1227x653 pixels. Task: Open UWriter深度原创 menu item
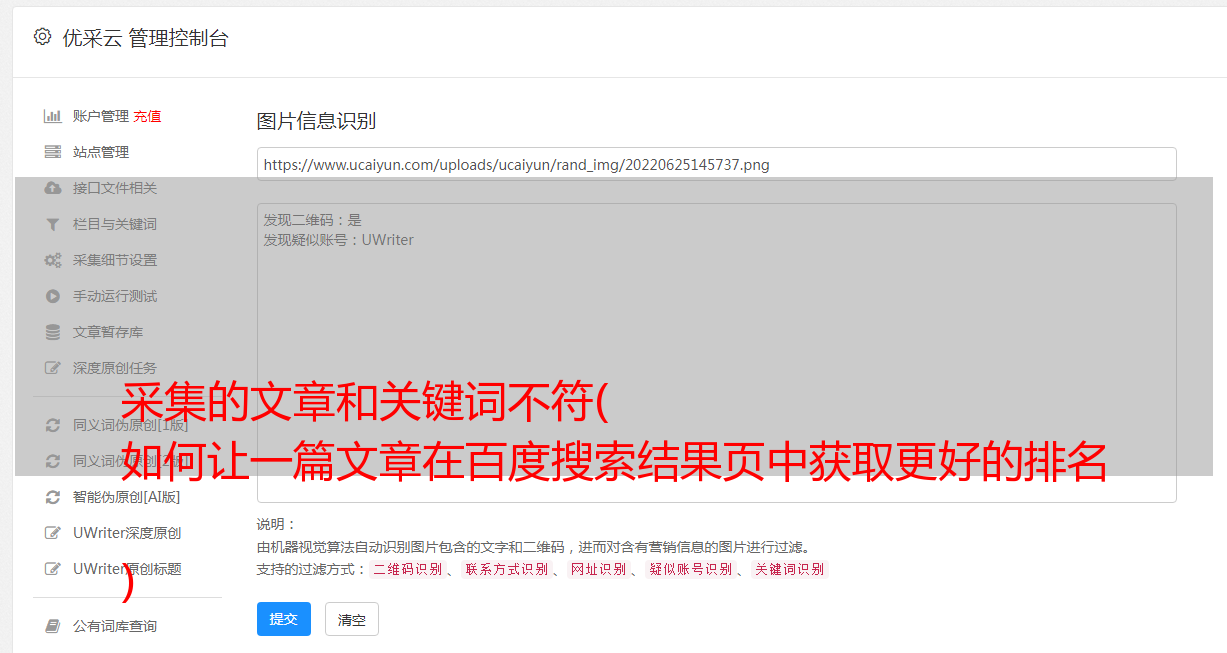(127, 533)
